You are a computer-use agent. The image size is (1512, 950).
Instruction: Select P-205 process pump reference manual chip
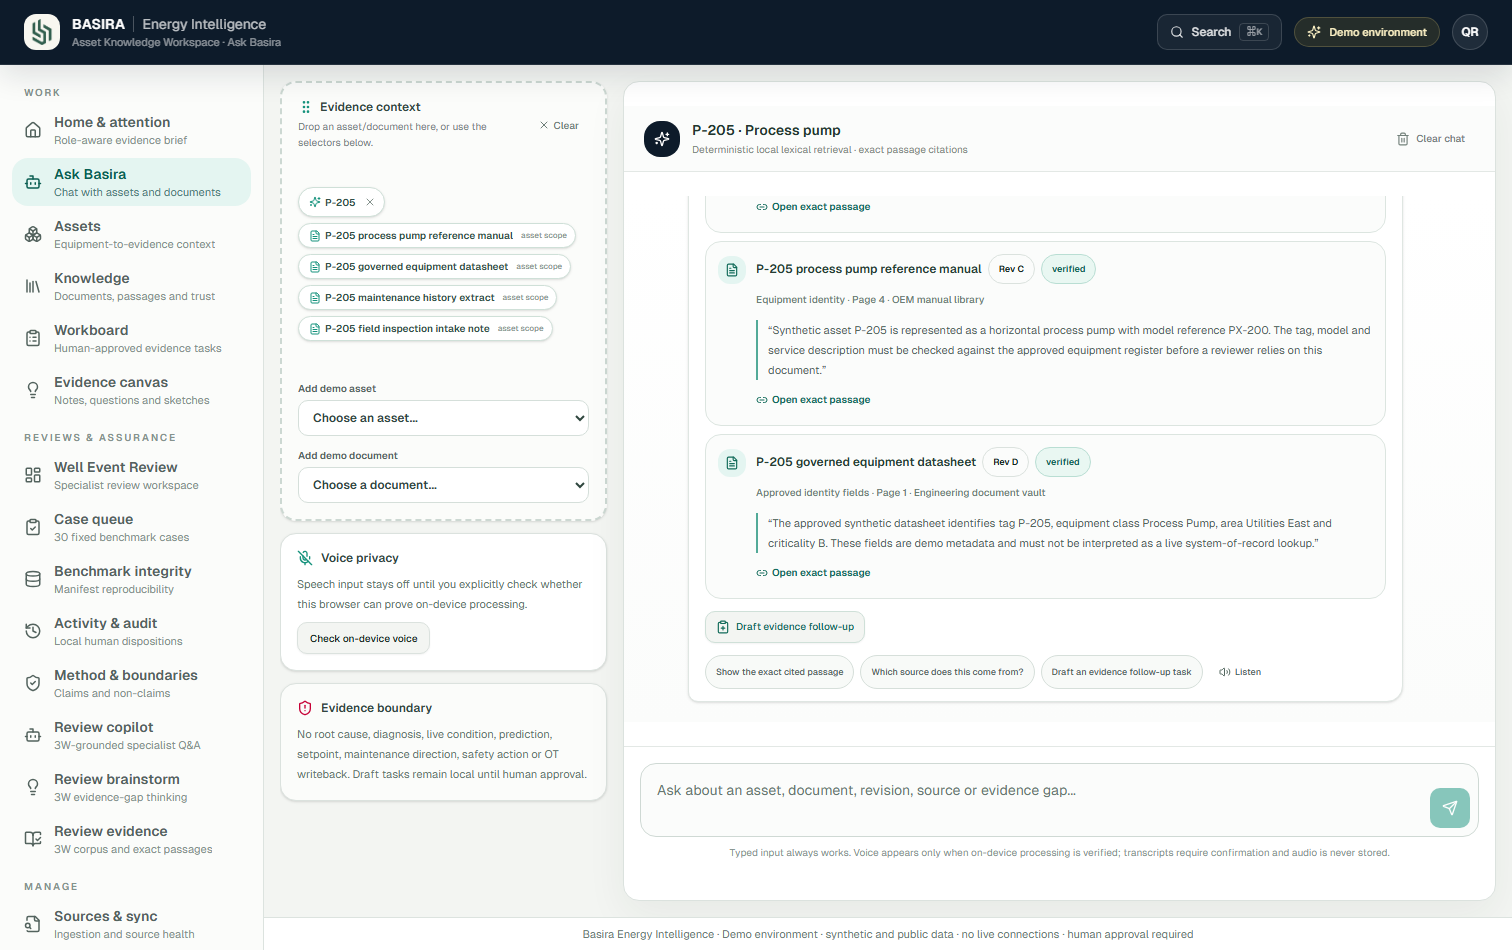click(x=437, y=236)
